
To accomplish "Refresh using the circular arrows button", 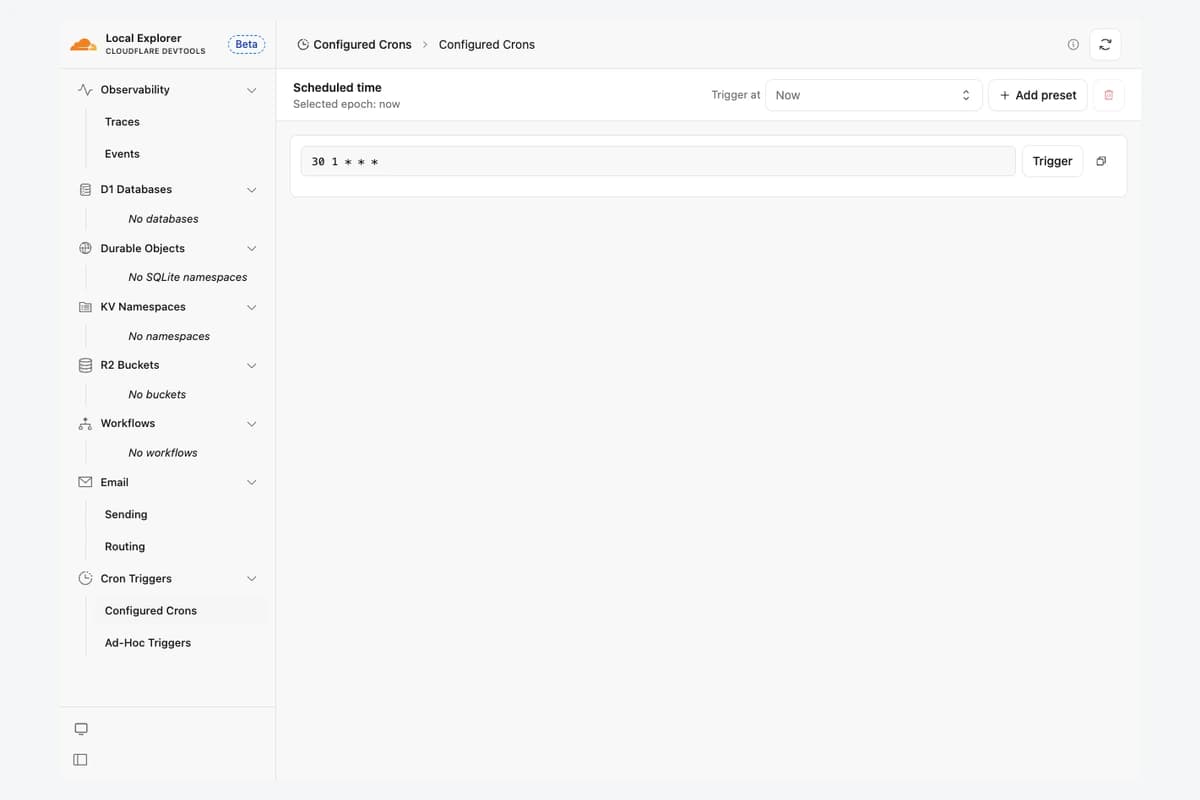I will 1105,45.
